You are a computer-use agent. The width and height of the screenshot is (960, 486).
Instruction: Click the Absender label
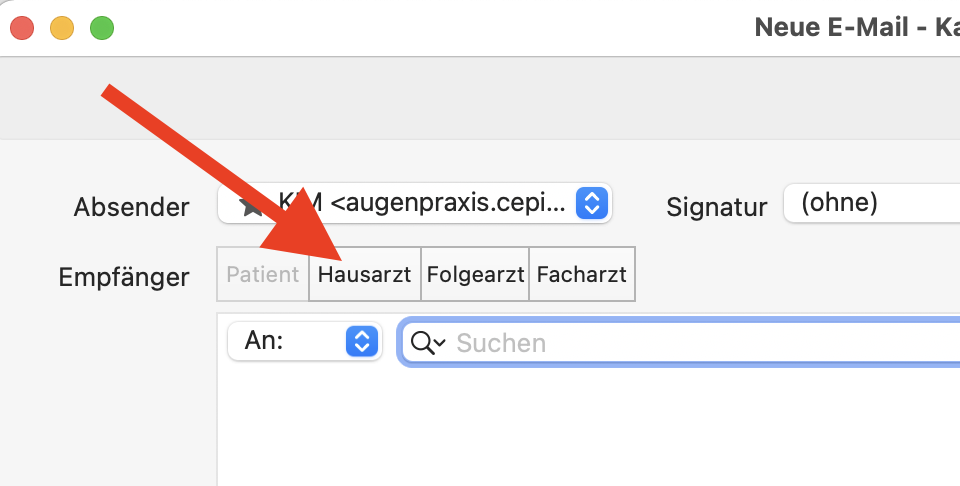[x=132, y=207]
